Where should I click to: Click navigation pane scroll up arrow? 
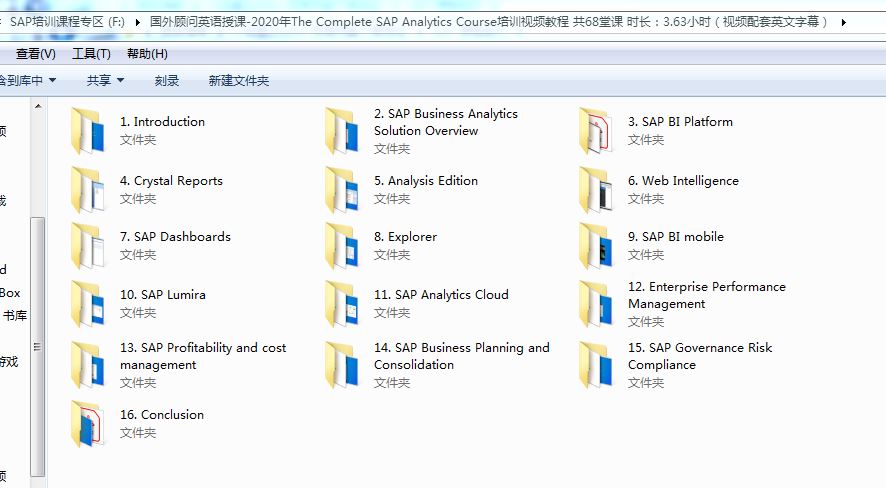tap(38, 106)
